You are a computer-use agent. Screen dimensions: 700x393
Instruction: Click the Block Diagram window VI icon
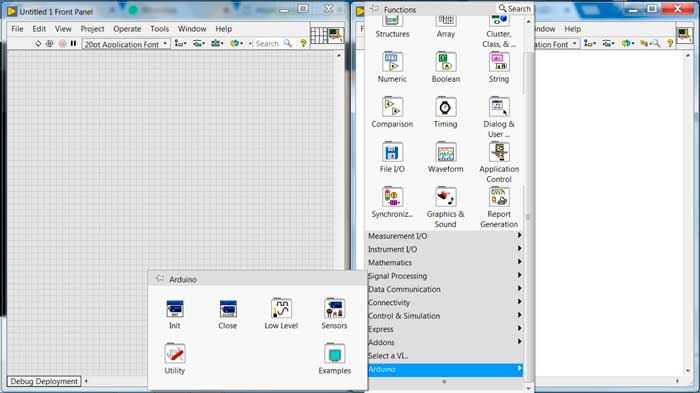684,35
